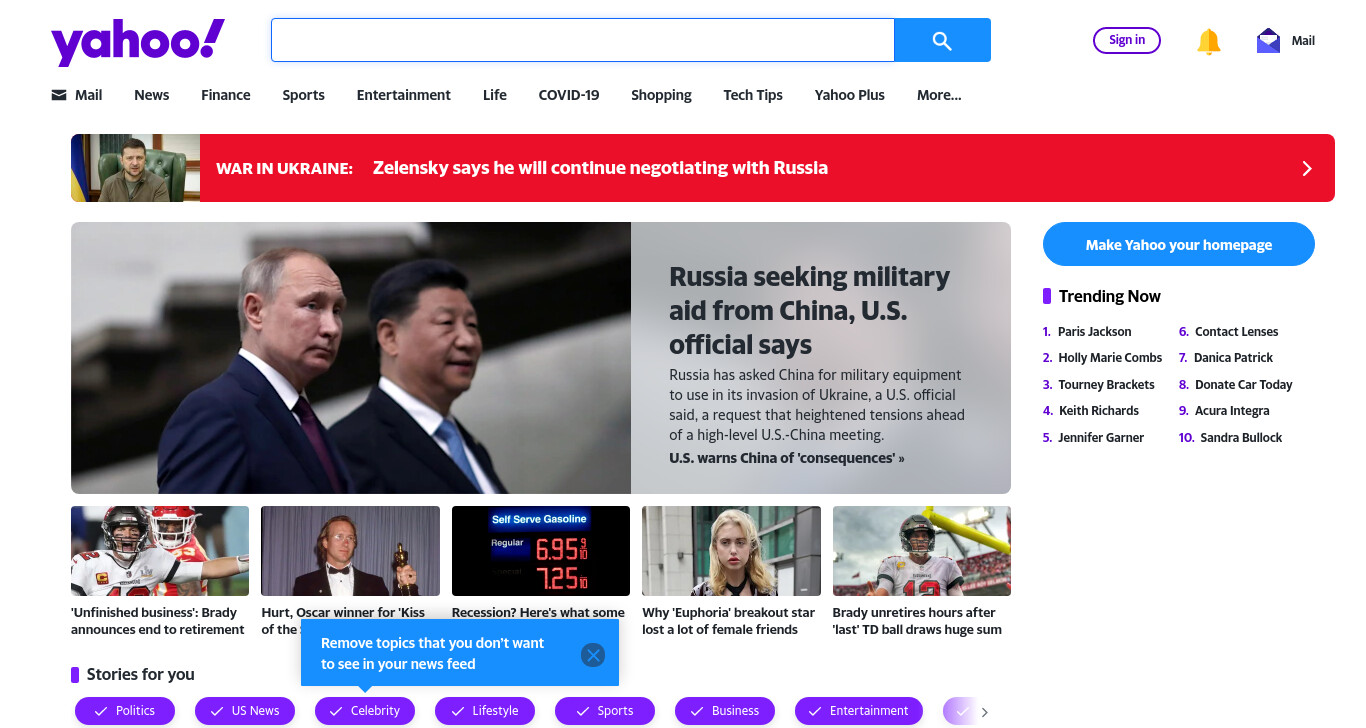Expand the More... navigation menu
This screenshot has width=1366, height=728.
coord(939,95)
